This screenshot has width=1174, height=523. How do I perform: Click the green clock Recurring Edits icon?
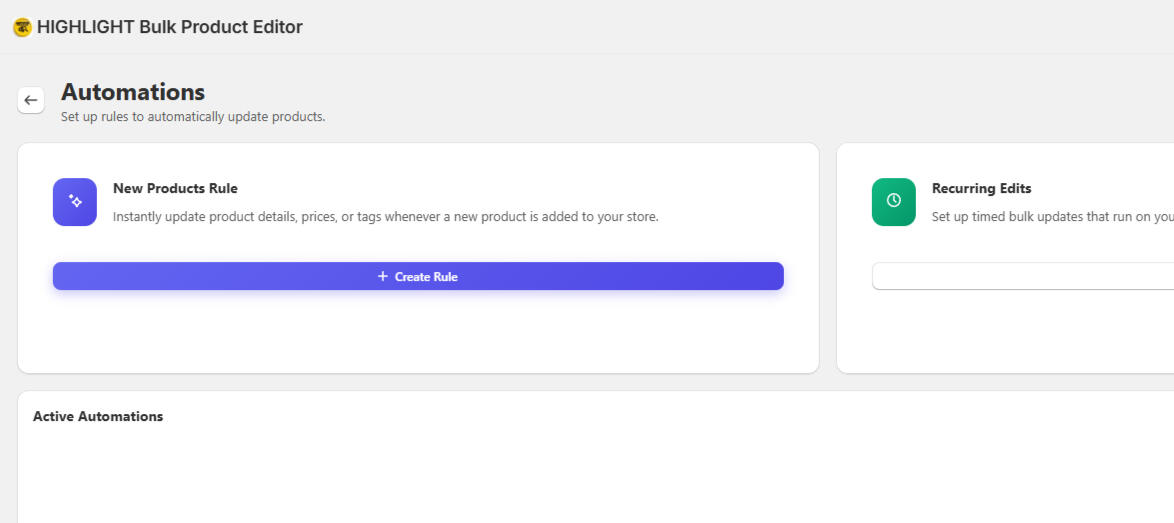[x=893, y=202]
